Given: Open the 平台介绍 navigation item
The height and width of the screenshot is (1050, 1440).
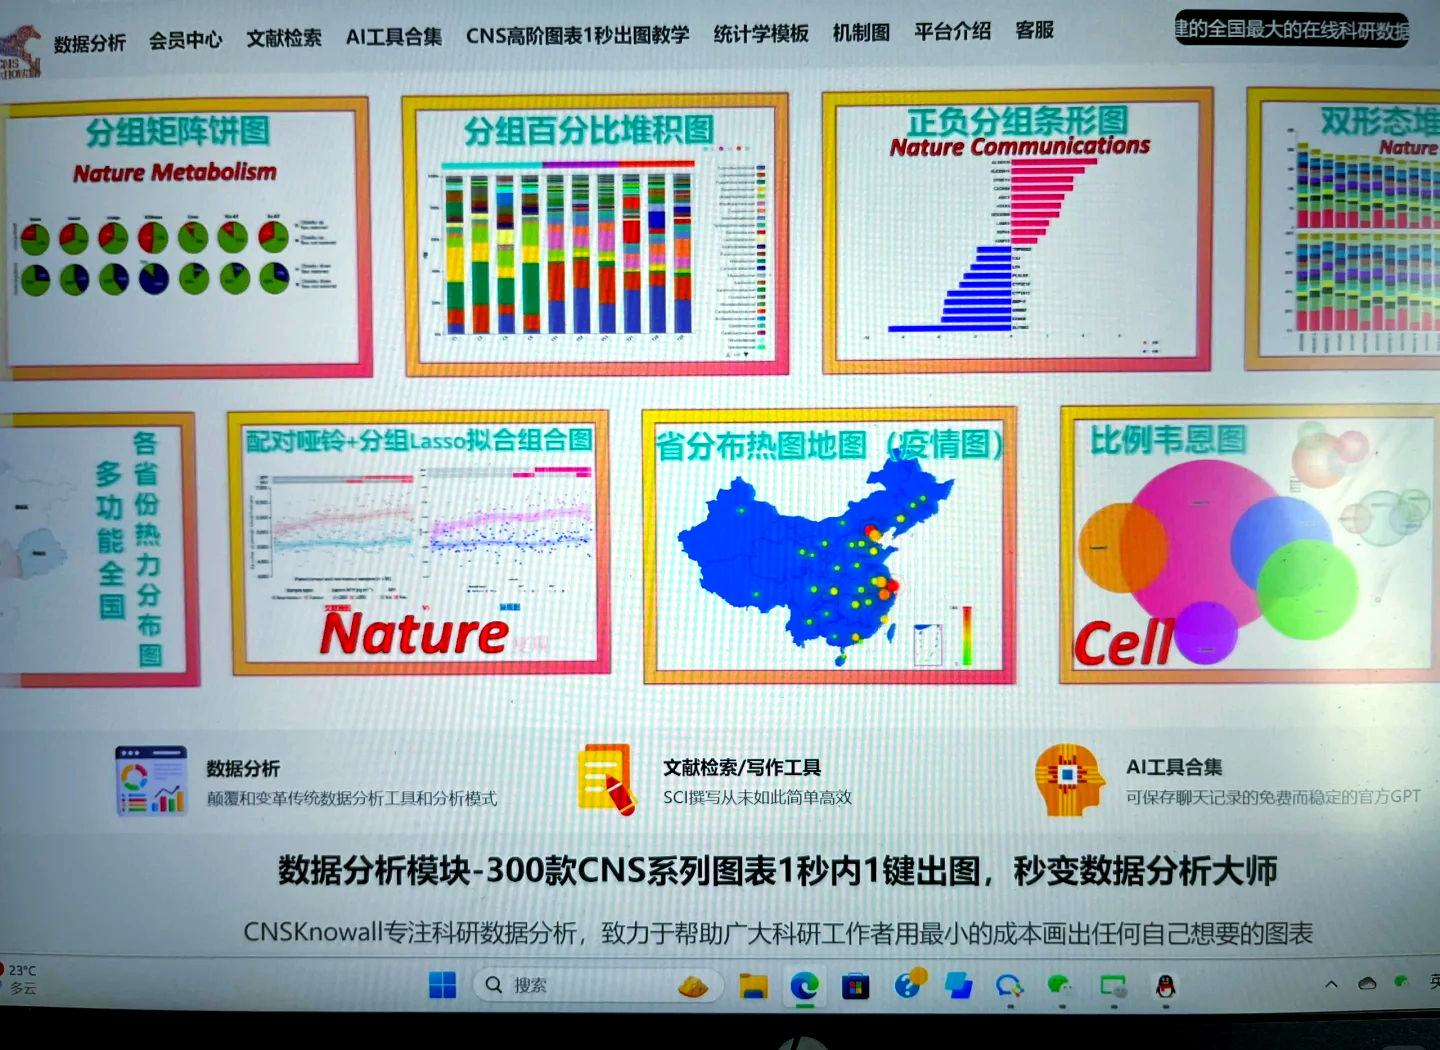Looking at the screenshot, I should point(952,31).
